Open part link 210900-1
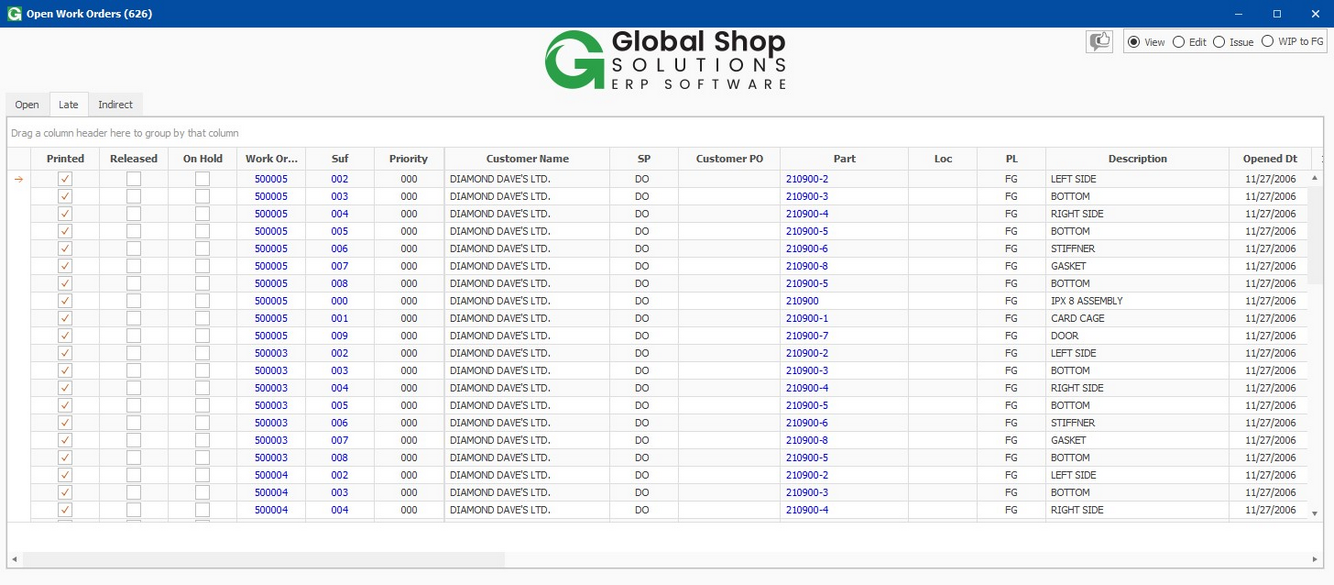1334x585 pixels. (807, 319)
